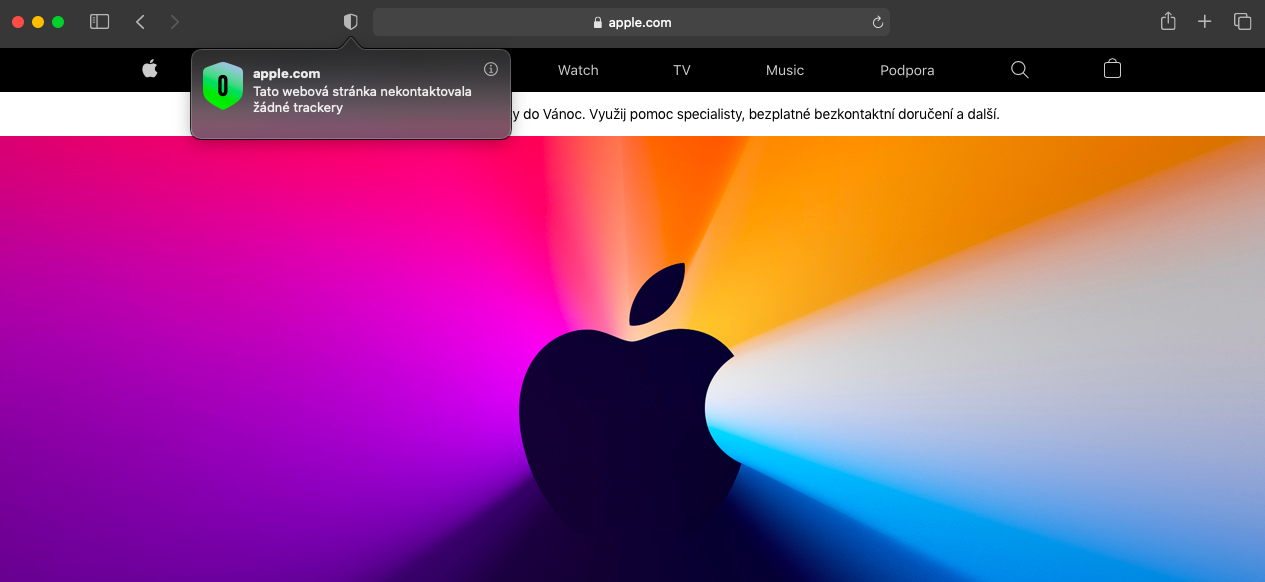Click the Apple logo in site navigation
Image resolution: width=1265 pixels, height=582 pixels.
coord(150,69)
